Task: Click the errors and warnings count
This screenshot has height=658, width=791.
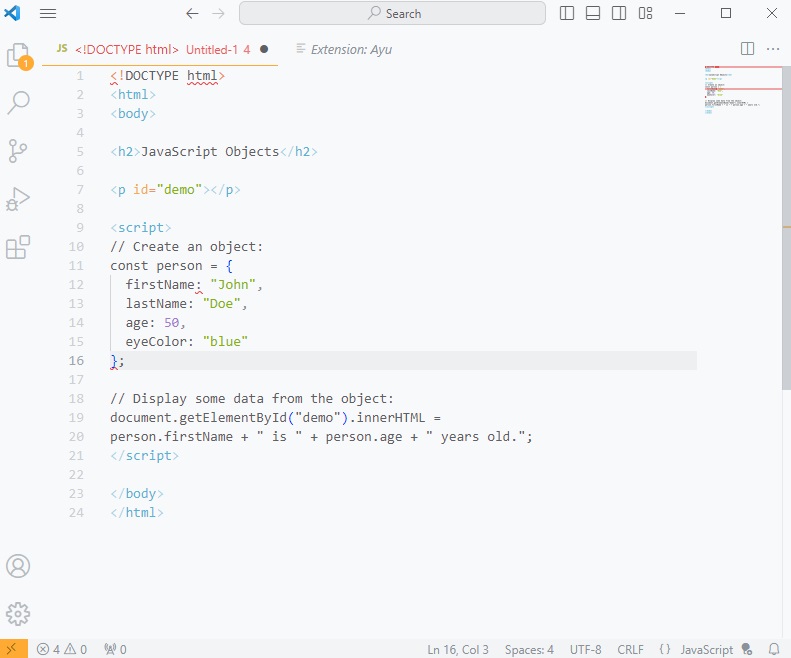Action: 62,649
